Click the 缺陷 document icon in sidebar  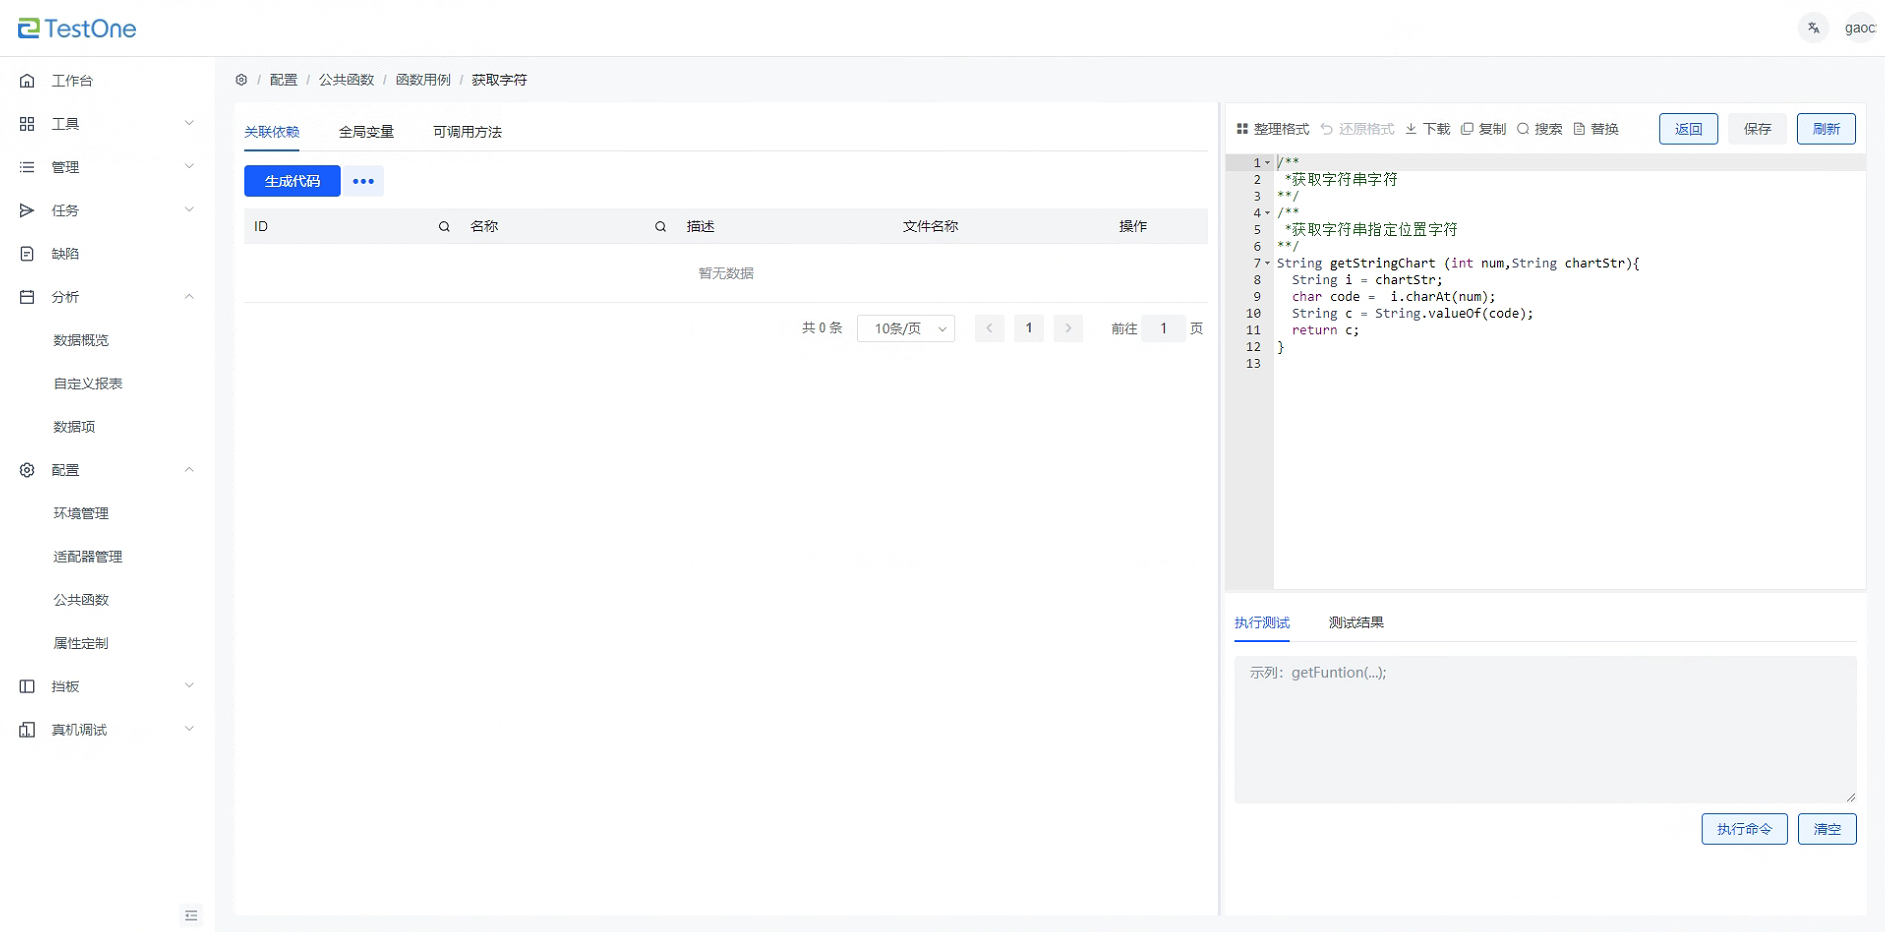click(27, 254)
